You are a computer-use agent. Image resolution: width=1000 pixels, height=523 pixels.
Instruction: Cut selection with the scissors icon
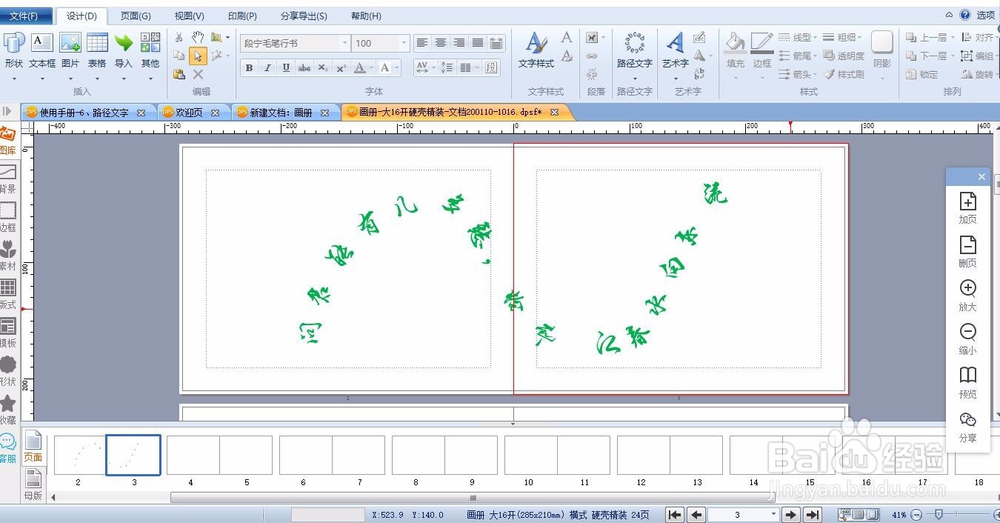(x=179, y=38)
